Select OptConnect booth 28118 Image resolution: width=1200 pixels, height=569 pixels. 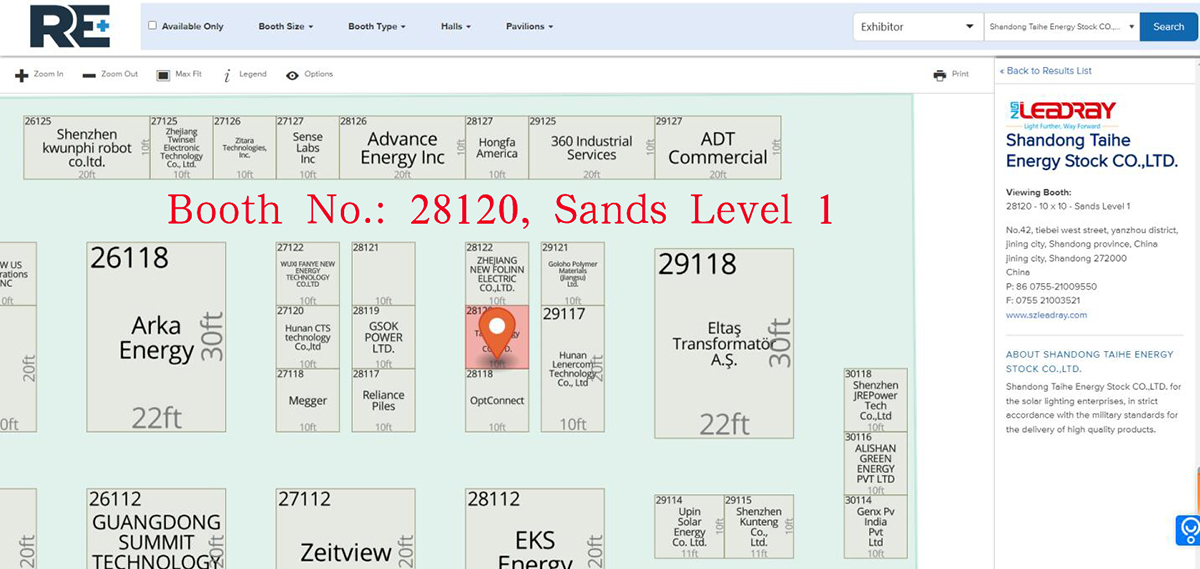tap(497, 400)
